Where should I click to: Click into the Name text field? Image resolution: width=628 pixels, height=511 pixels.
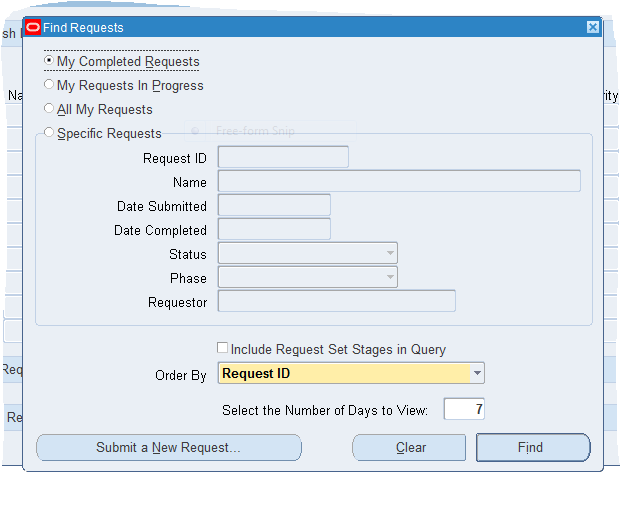pyautogui.click(x=399, y=182)
